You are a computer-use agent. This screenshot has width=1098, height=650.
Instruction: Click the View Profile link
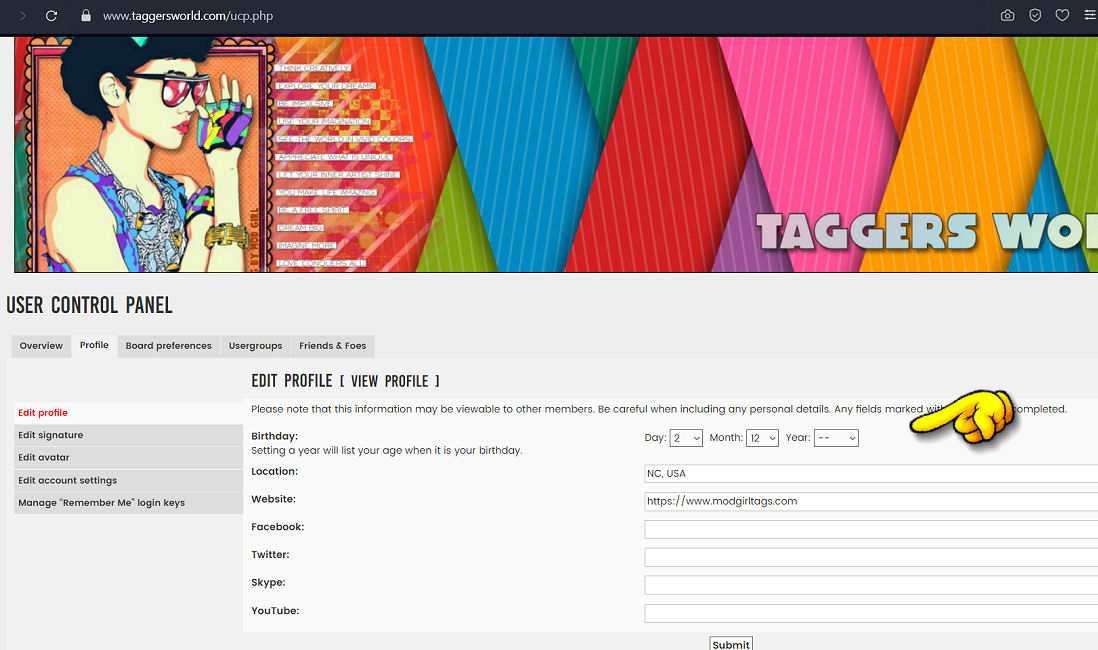(x=396, y=381)
